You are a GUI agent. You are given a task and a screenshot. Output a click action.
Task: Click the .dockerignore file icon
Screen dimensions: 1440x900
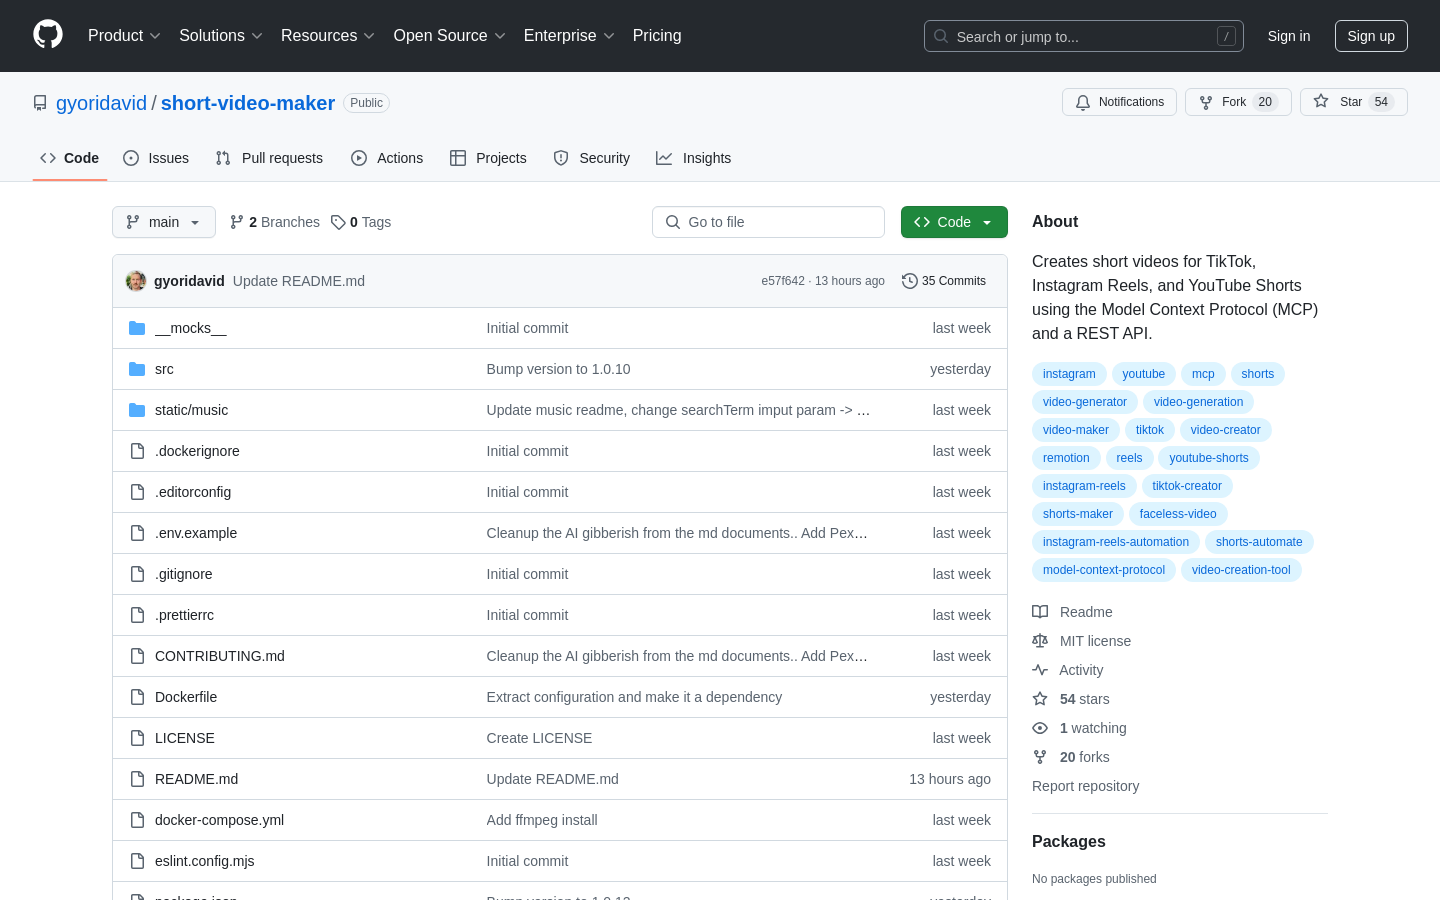pyautogui.click(x=137, y=451)
